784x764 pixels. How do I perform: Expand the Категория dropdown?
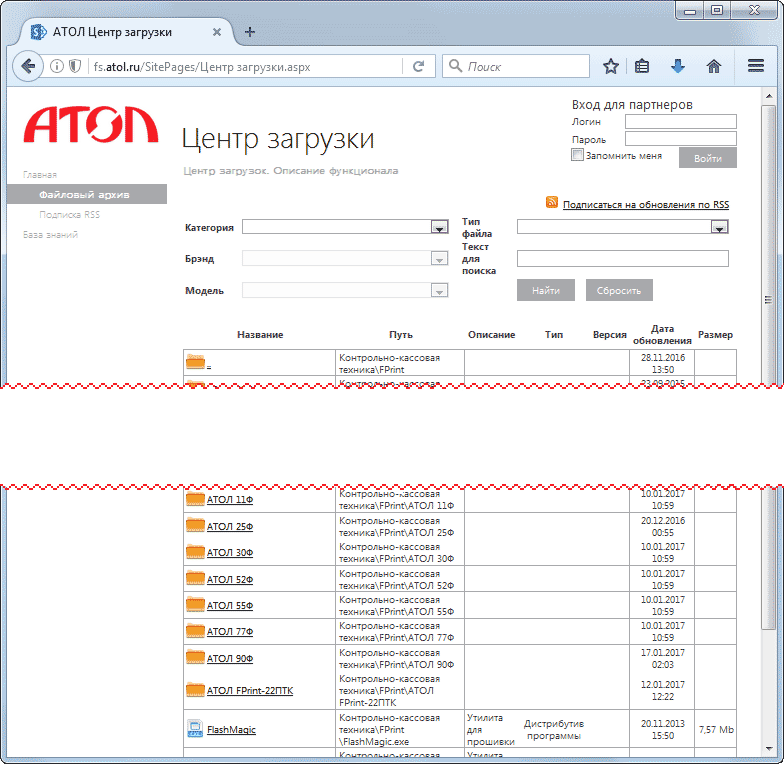[x=439, y=227]
